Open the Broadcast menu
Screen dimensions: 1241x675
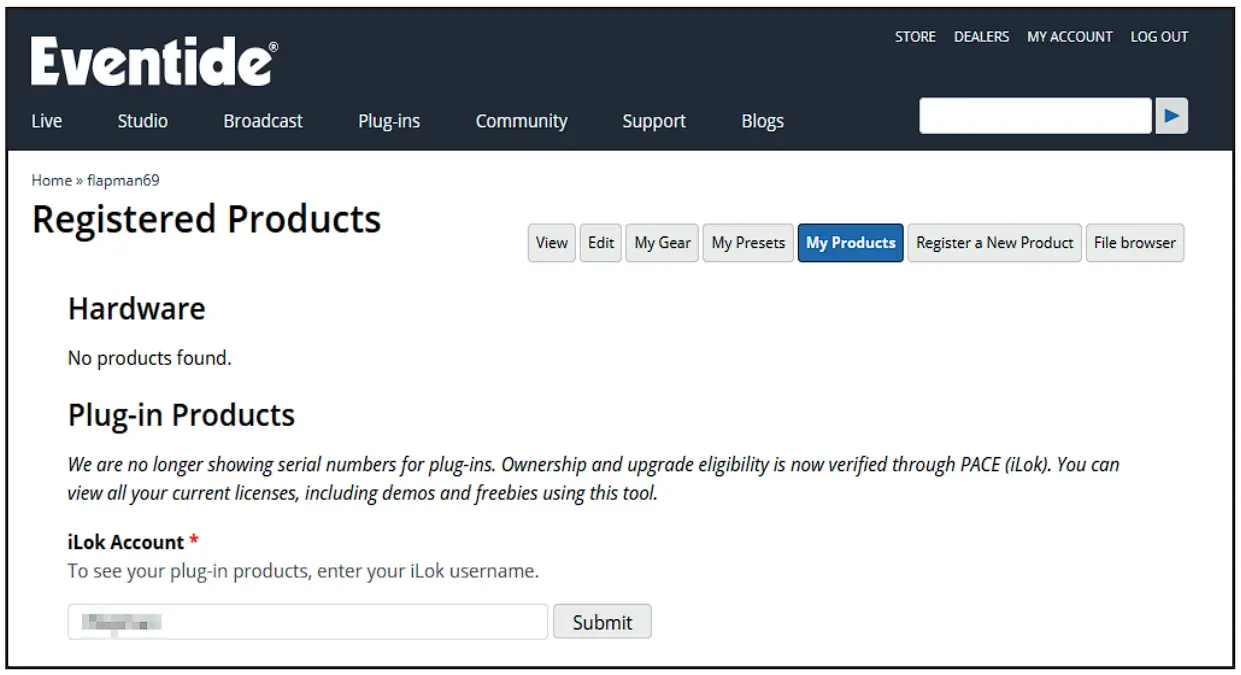tap(263, 121)
